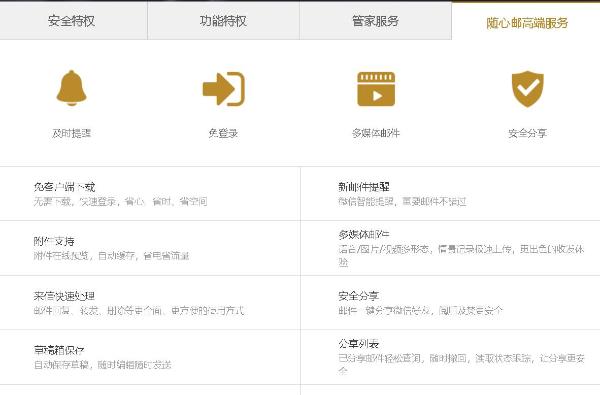Click the description under 分享列表
Viewport: 600px width, 395px height.
click(x=461, y=364)
